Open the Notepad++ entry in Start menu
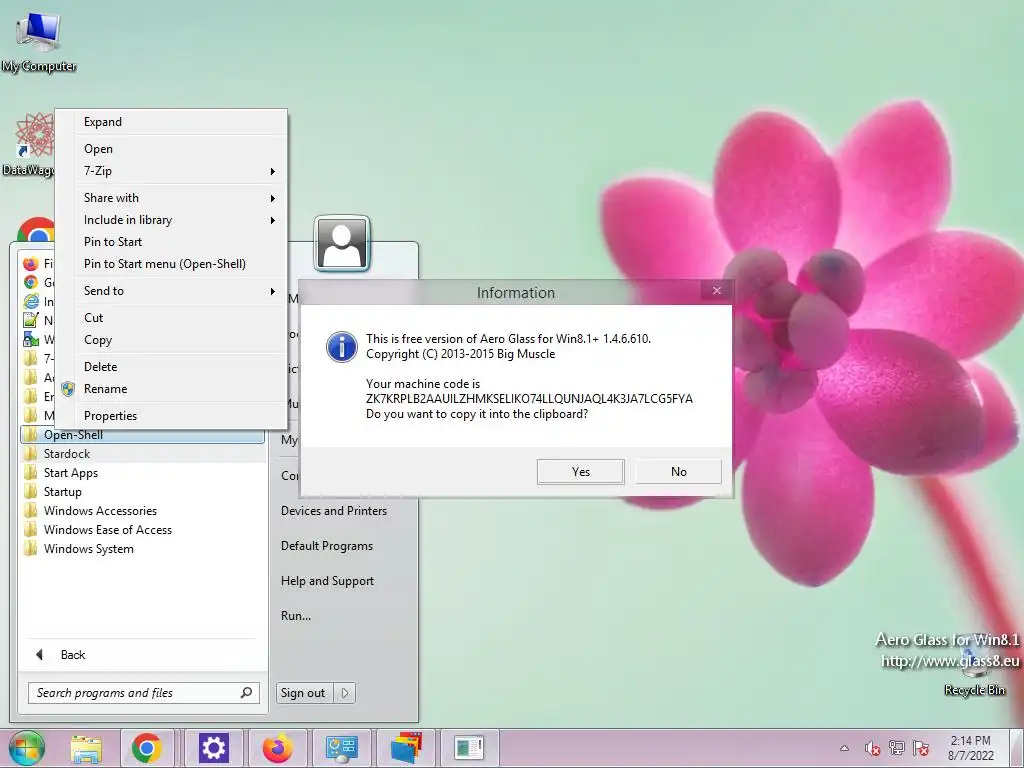 (31, 320)
